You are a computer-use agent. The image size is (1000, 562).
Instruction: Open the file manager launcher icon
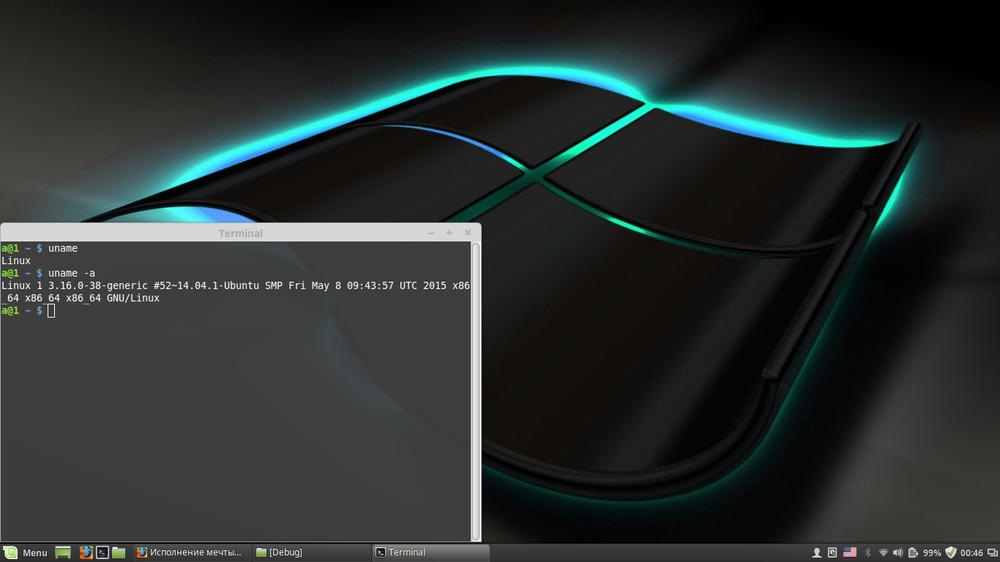coord(118,552)
